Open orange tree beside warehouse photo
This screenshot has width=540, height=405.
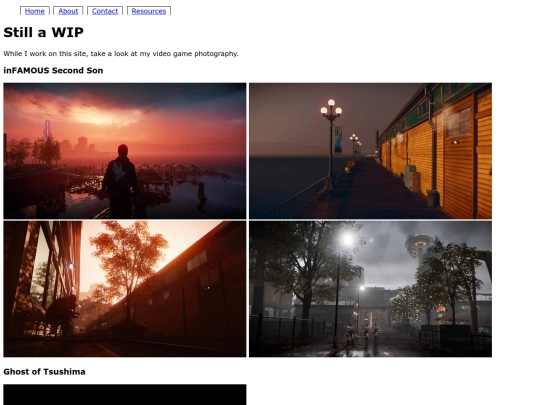click(x=125, y=289)
